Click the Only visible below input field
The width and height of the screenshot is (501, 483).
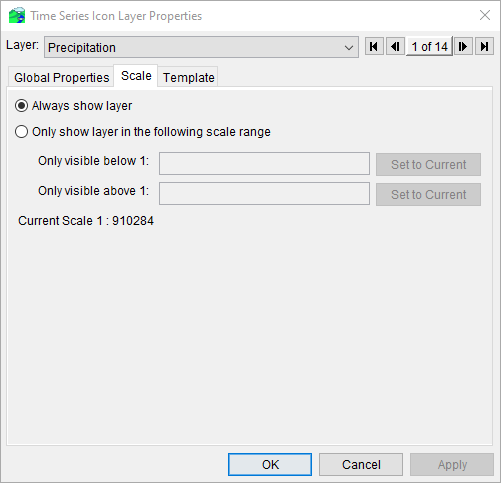[x=264, y=163]
